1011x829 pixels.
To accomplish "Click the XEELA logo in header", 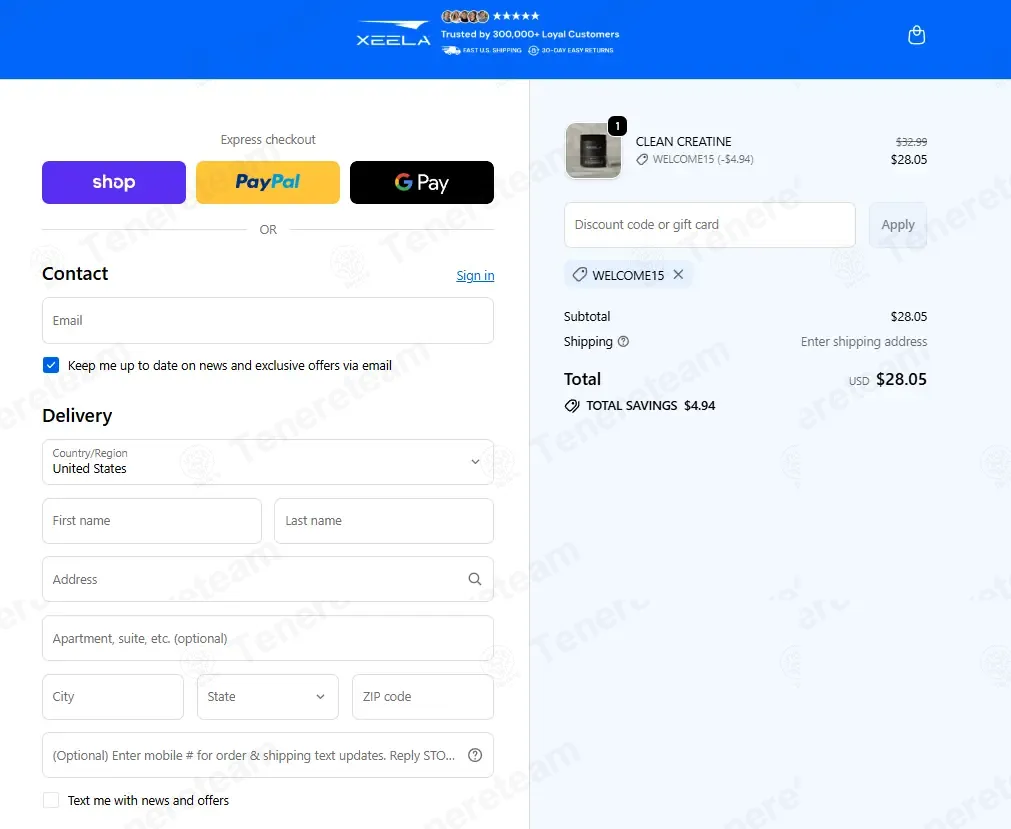I will (393, 34).
